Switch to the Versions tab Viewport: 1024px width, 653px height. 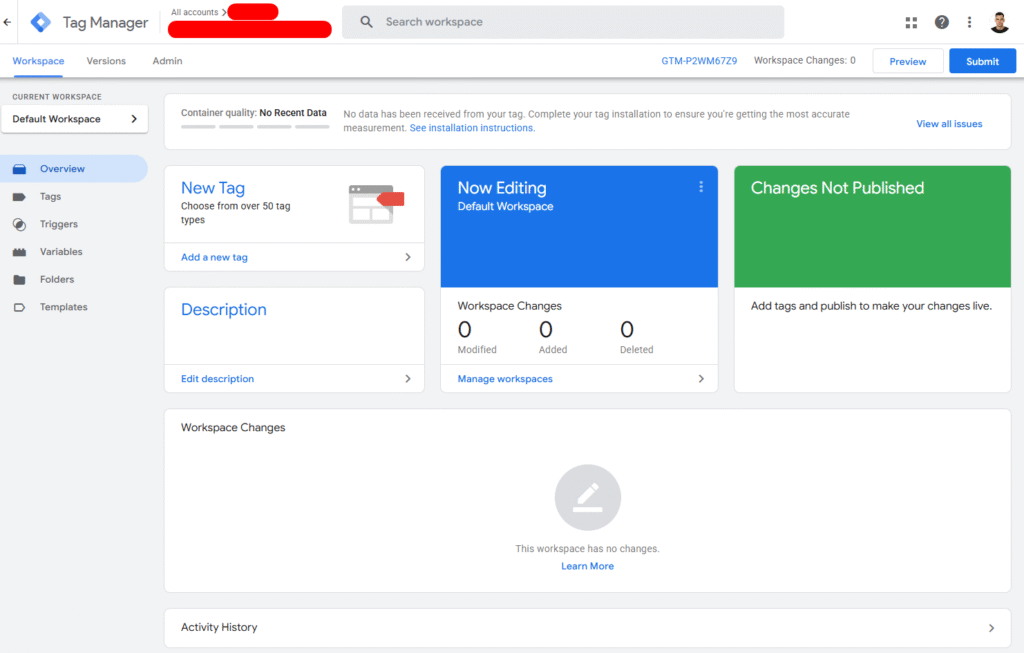click(105, 61)
